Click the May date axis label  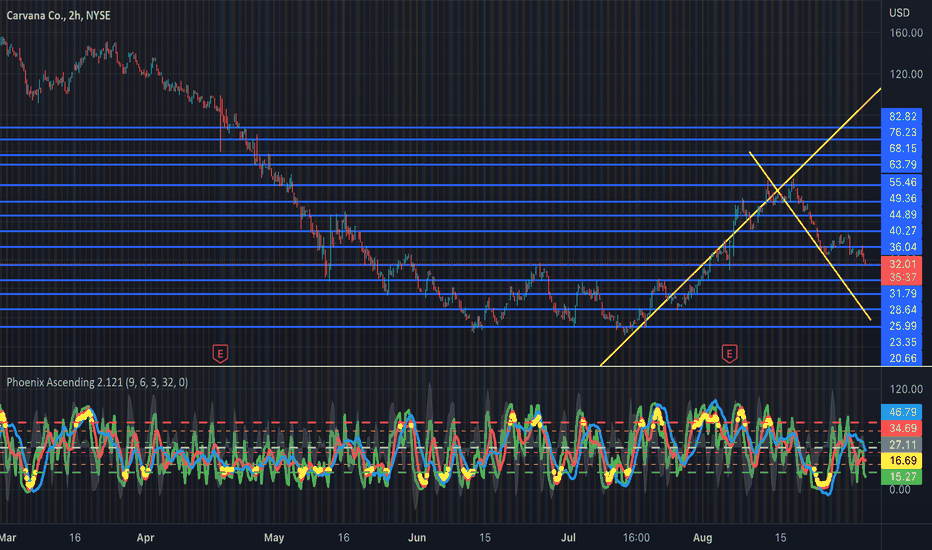273,538
